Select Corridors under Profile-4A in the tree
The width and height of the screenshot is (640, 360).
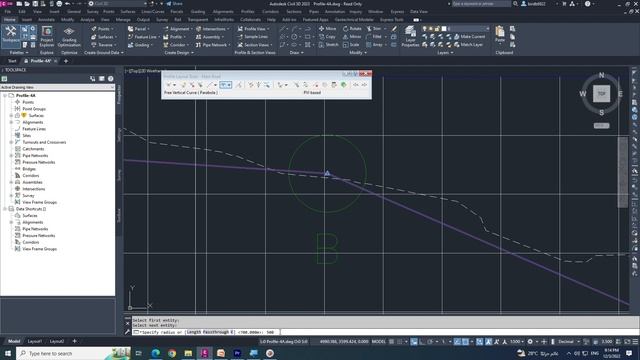pos(31,176)
